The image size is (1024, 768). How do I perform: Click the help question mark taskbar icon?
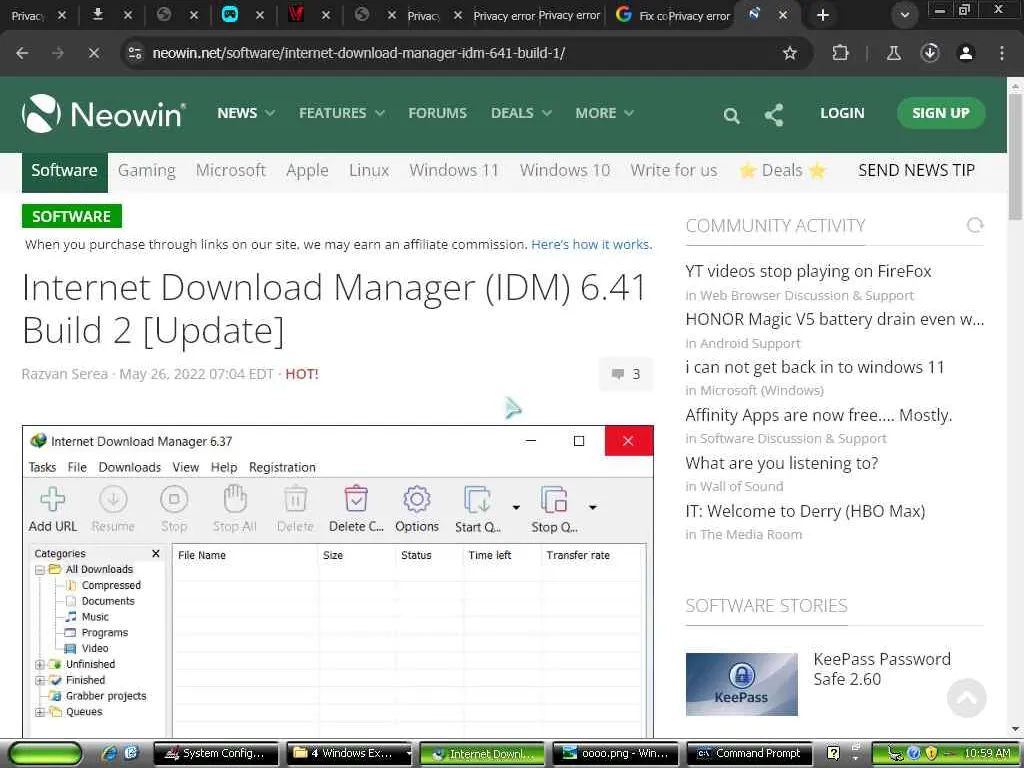tap(833, 753)
